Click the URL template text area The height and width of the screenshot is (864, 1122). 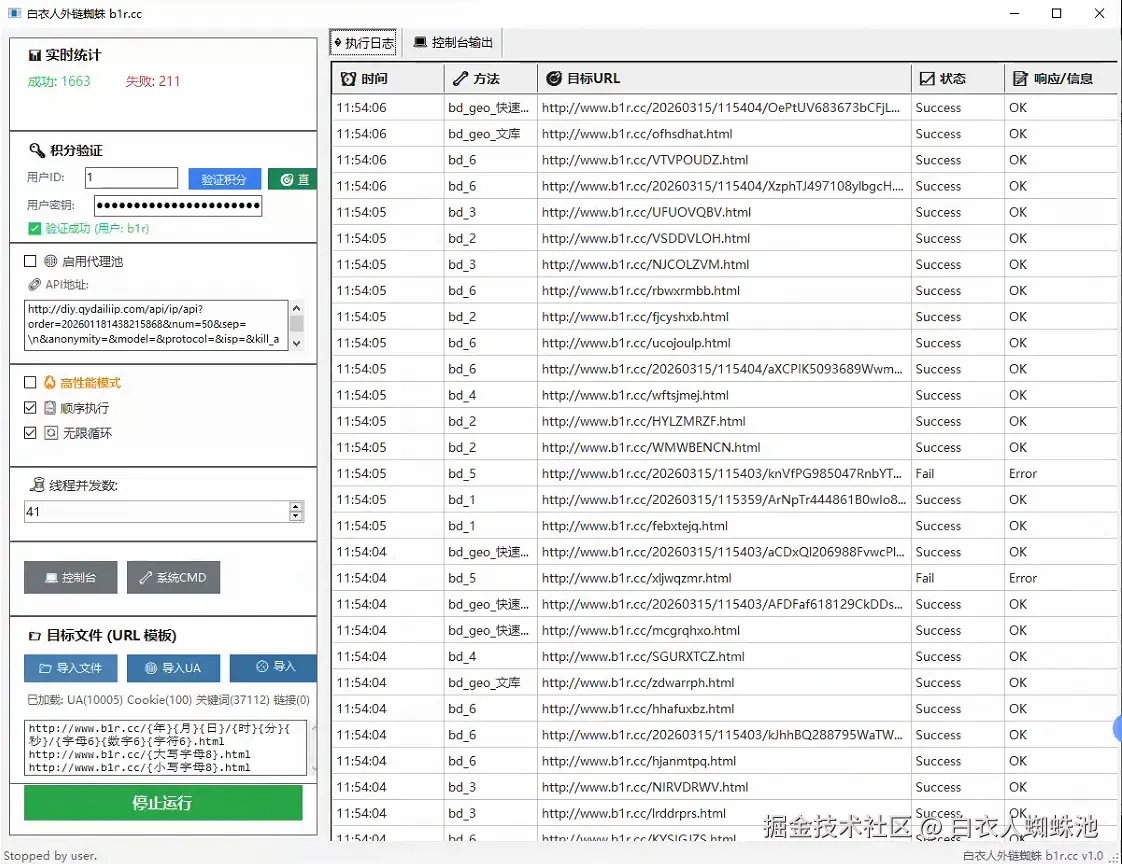165,748
